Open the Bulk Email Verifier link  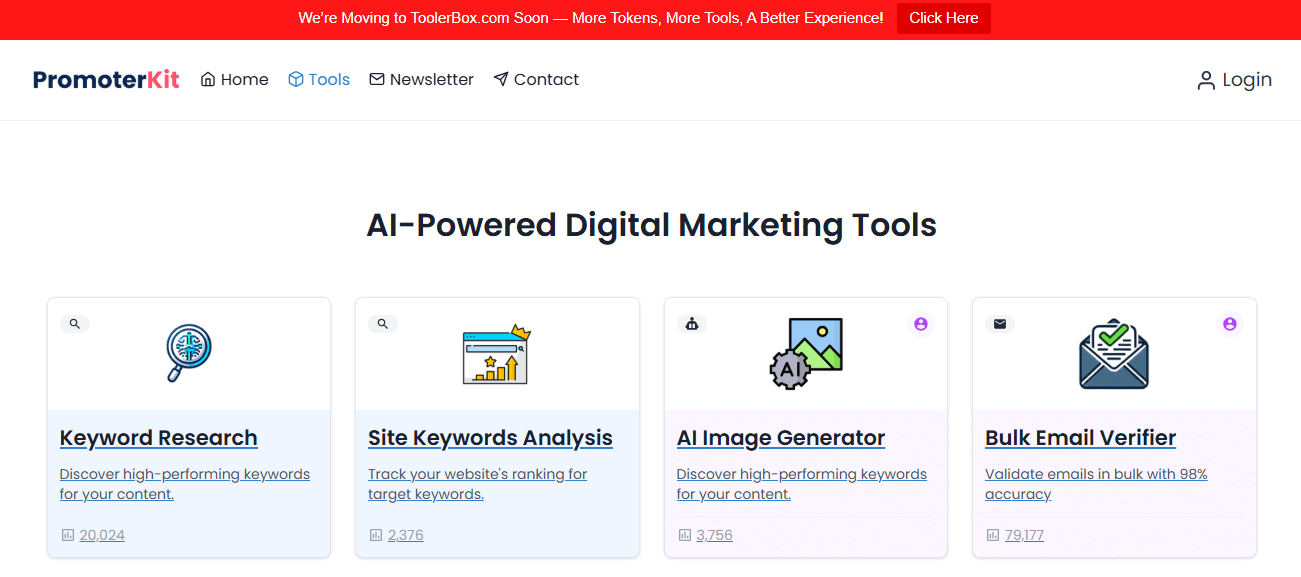point(1080,438)
